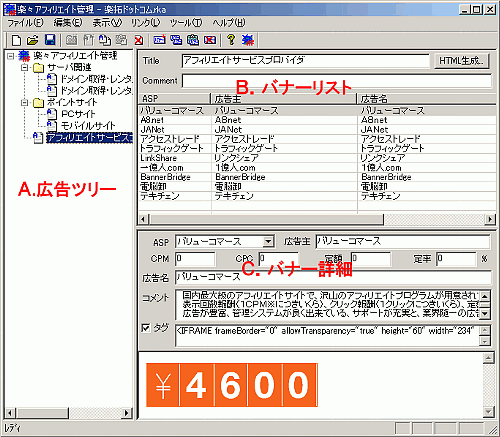Click the Copy documents toolbar icon
500x437 pixels.
[105, 40]
